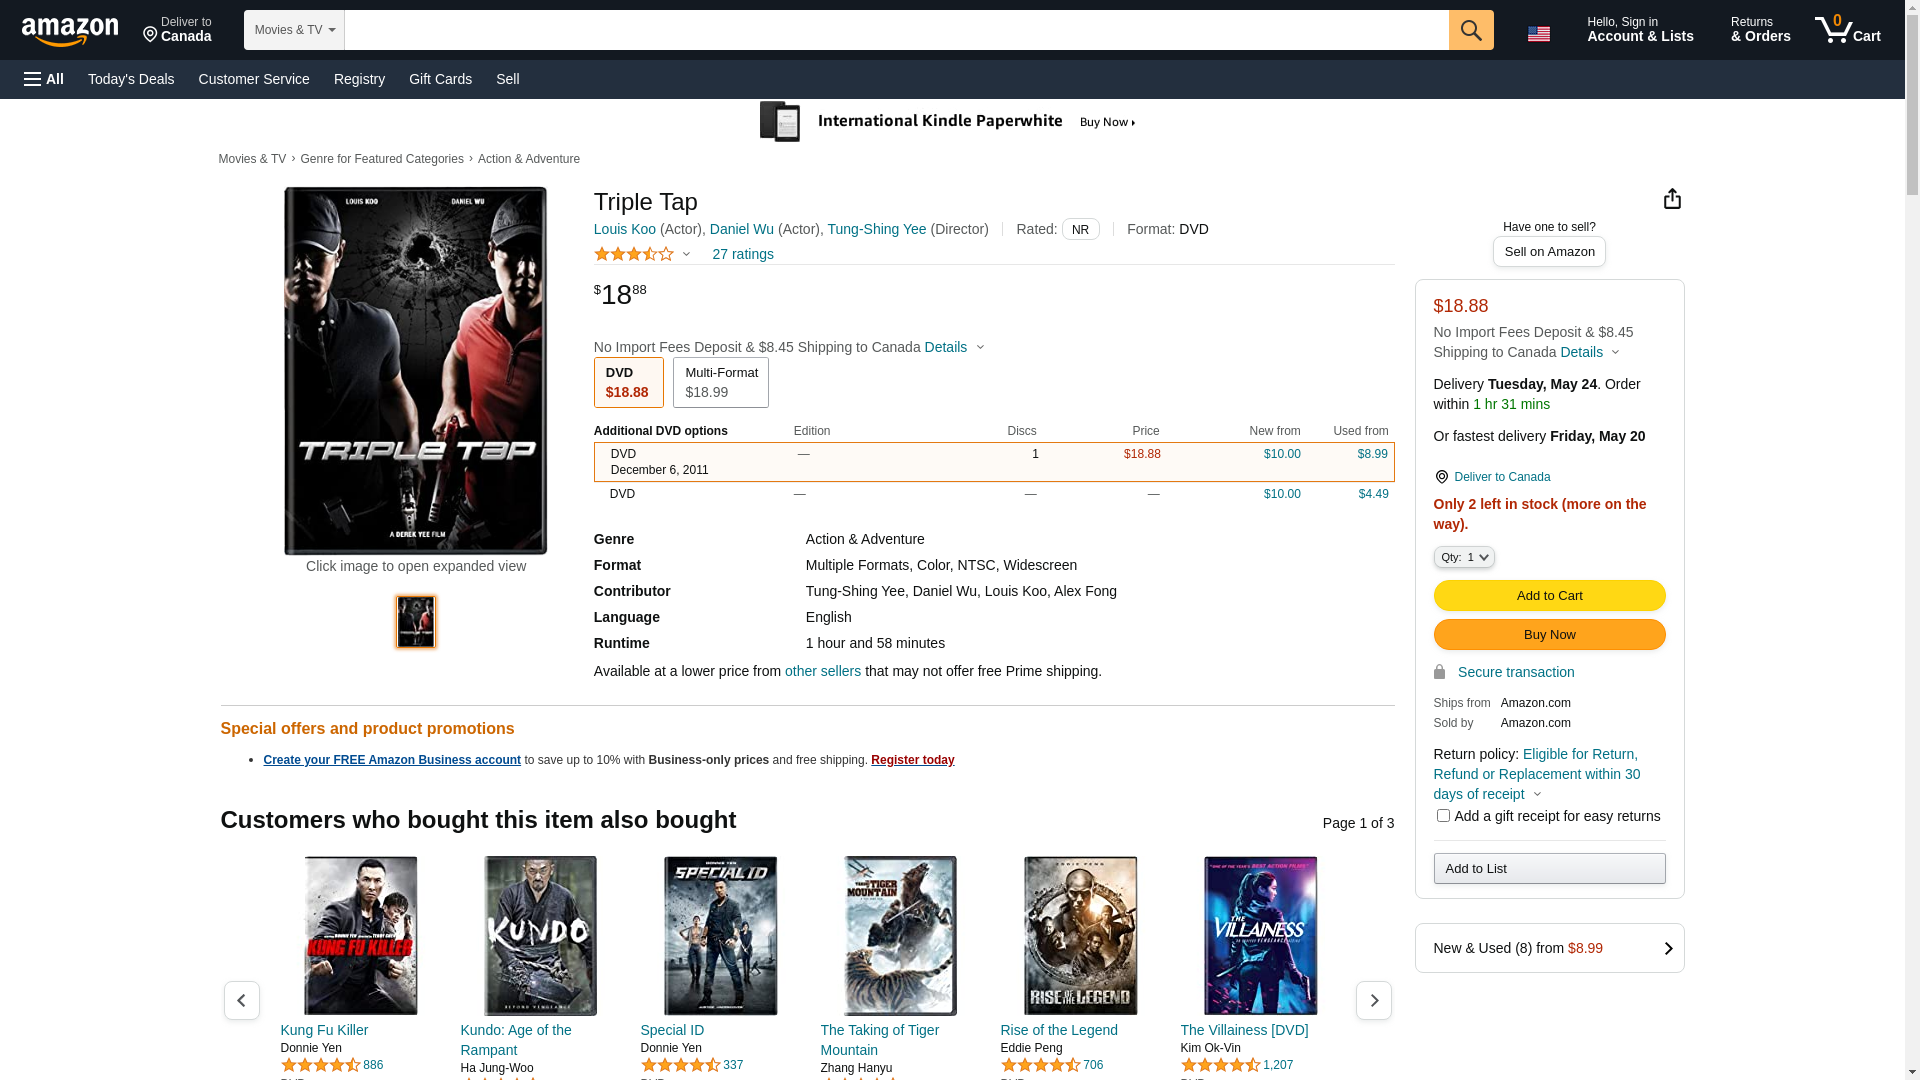Open the All hamburger menu
Viewport: 1920px width, 1080px height.
click(44, 79)
